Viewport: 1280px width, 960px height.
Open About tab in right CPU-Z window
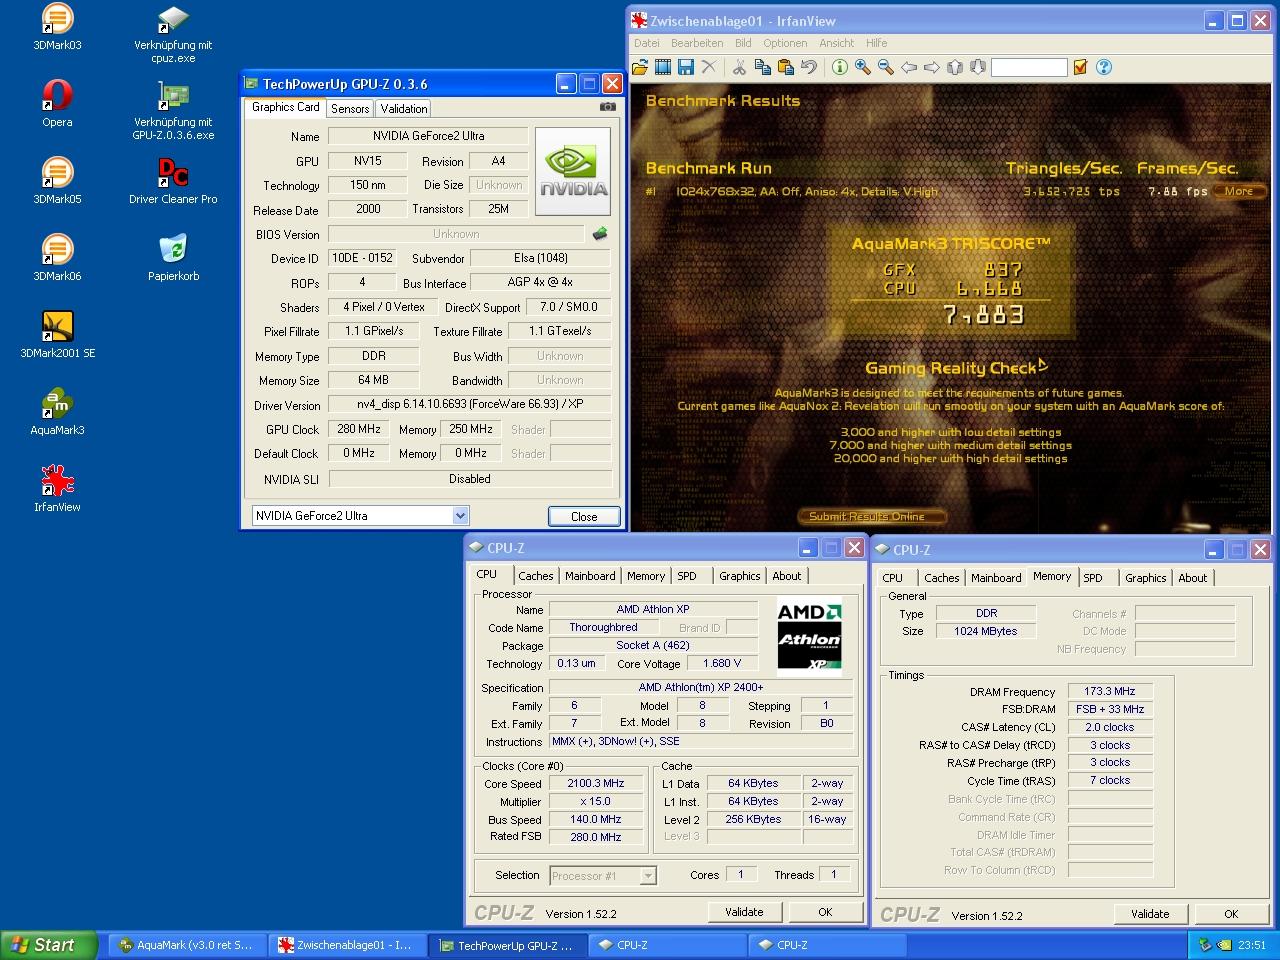(x=1193, y=578)
